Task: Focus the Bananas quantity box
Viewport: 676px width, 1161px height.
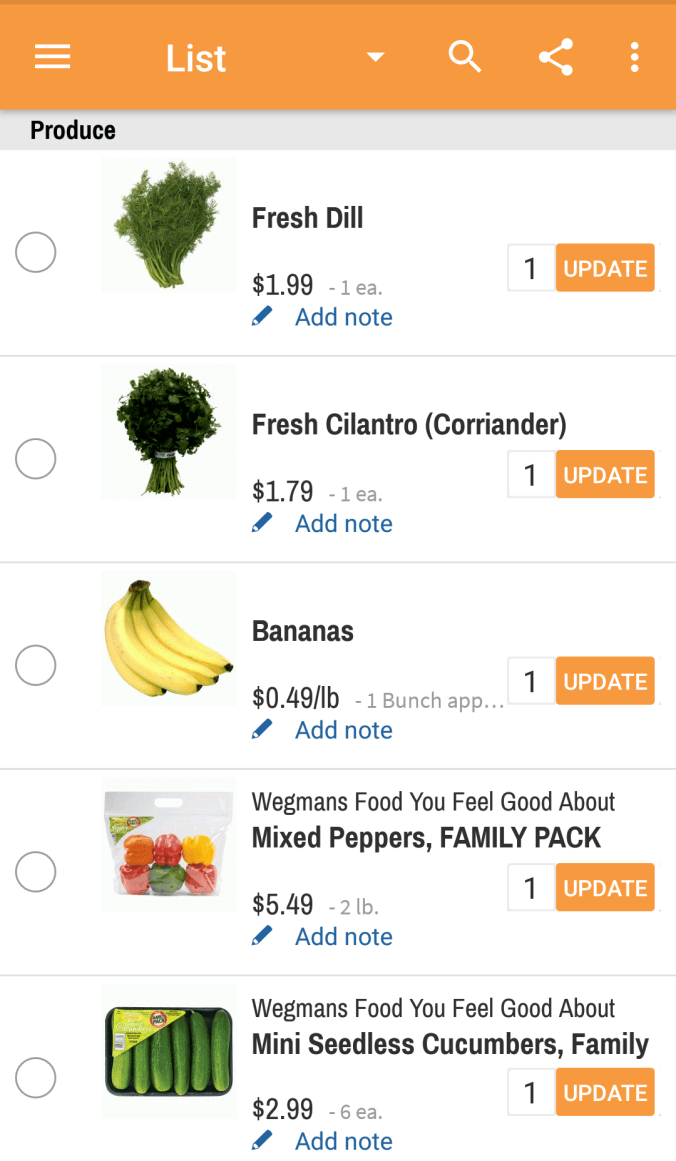Action: (531, 682)
